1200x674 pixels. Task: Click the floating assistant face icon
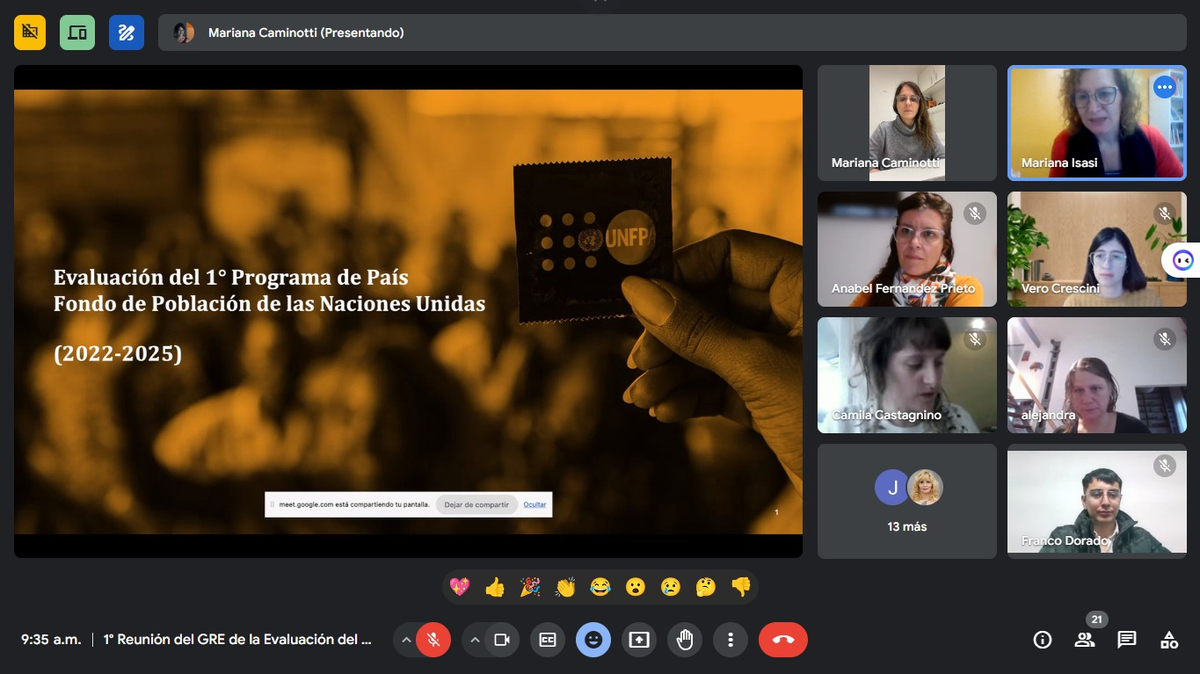point(1182,260)
